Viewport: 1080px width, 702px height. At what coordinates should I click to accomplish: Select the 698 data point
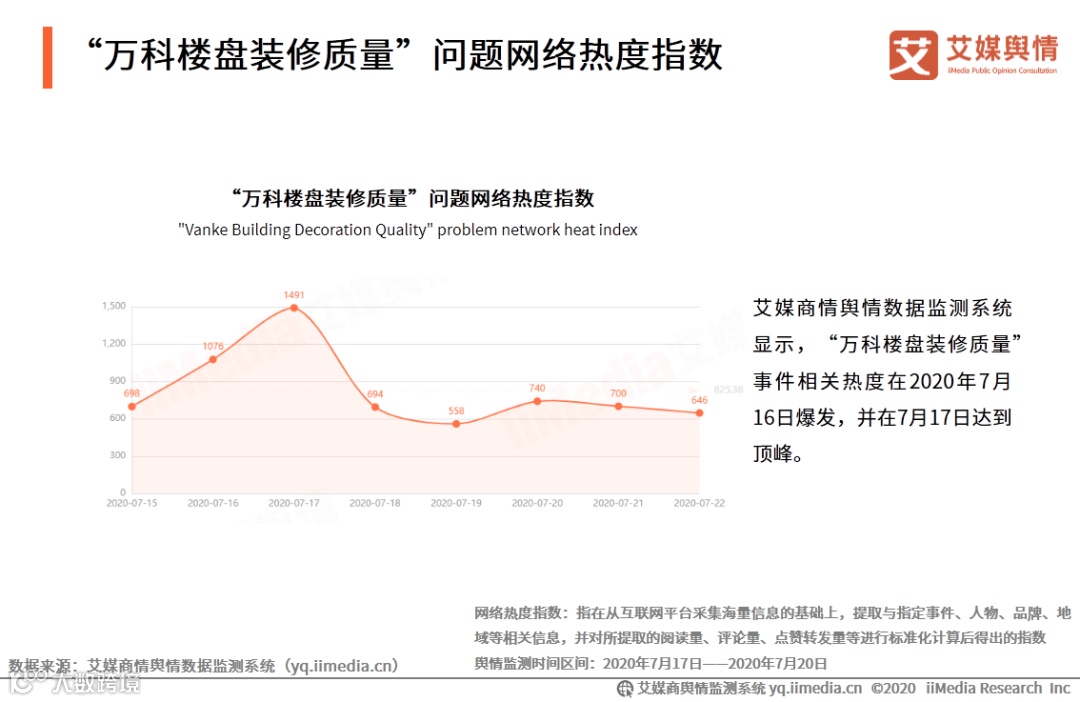point(132,406)
